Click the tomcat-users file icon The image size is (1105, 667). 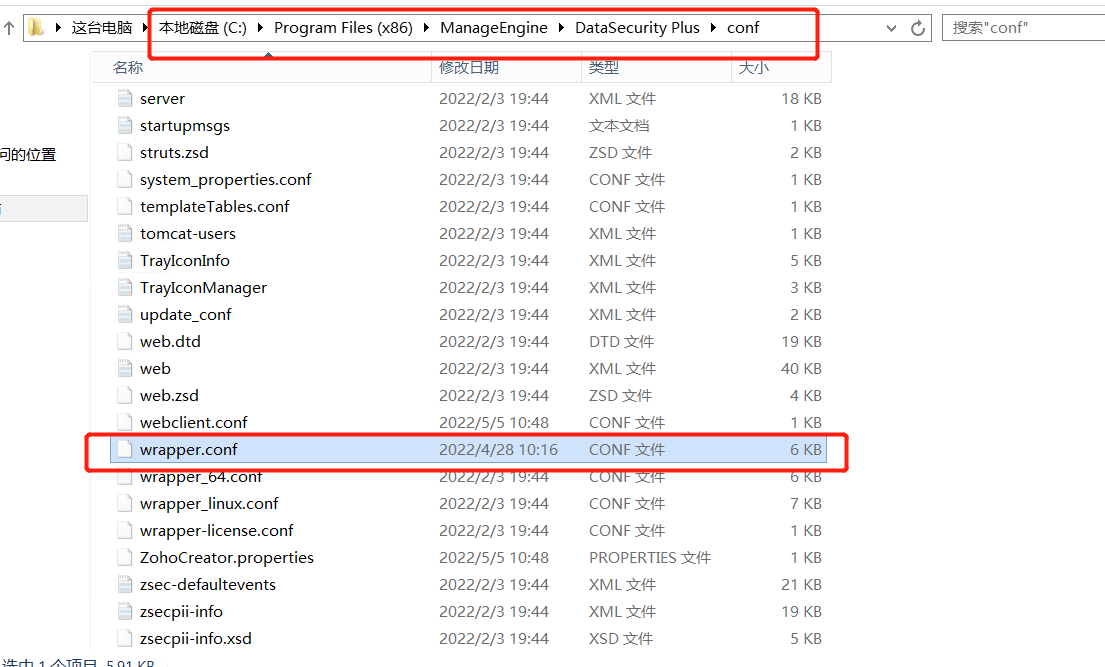click(125, 233)
